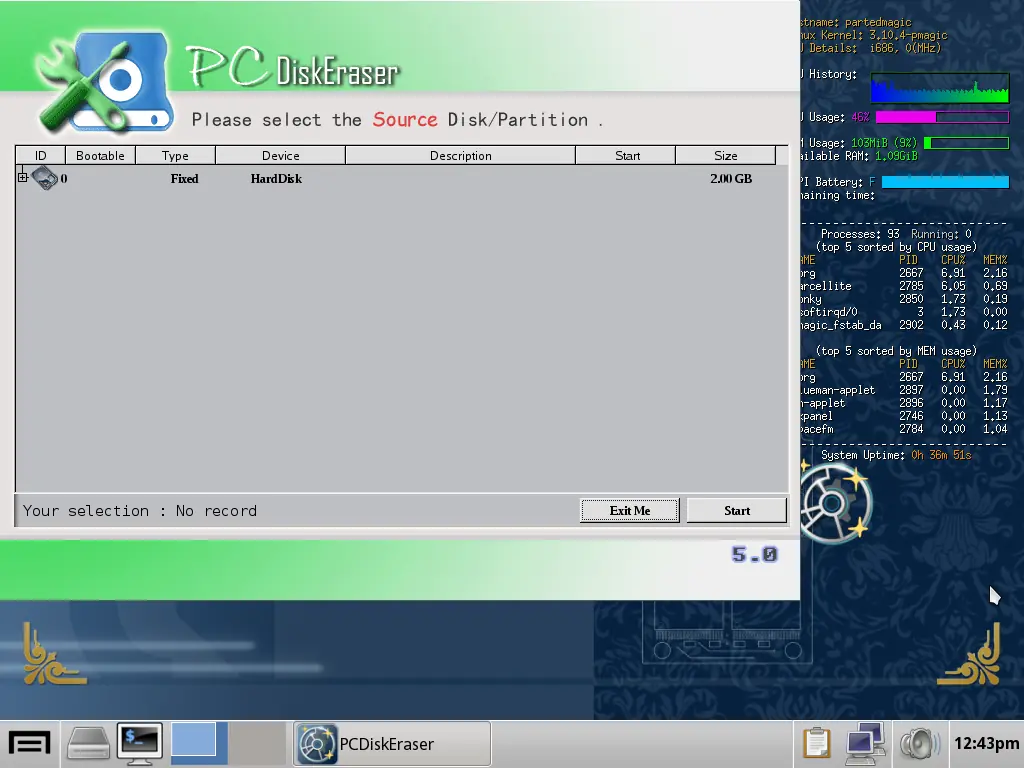Click the Size column header
Image resolution: width=1024 pixels, height=768 pixels.
click(x=726, y=155)
